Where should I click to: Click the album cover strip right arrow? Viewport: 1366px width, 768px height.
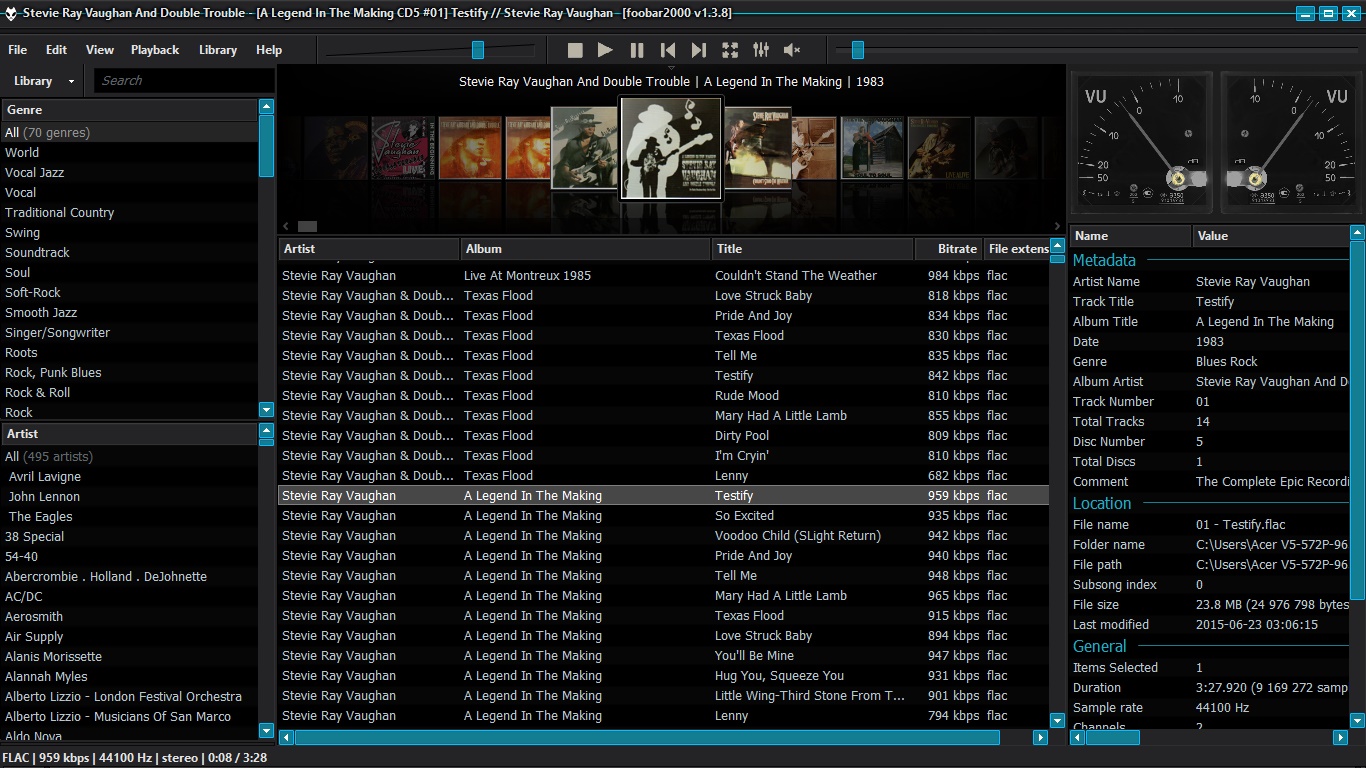click(1058, 227)
